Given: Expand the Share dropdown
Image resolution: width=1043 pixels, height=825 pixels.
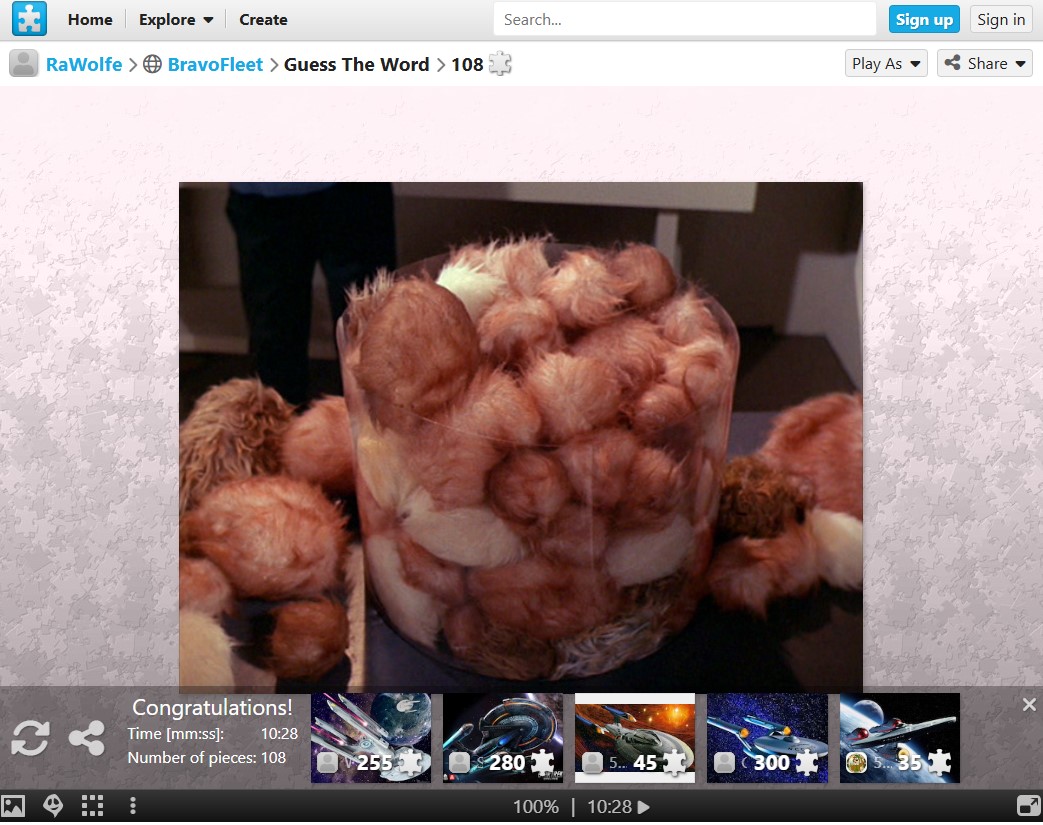Looking at the screenshot, I should (x=985, y=63).
